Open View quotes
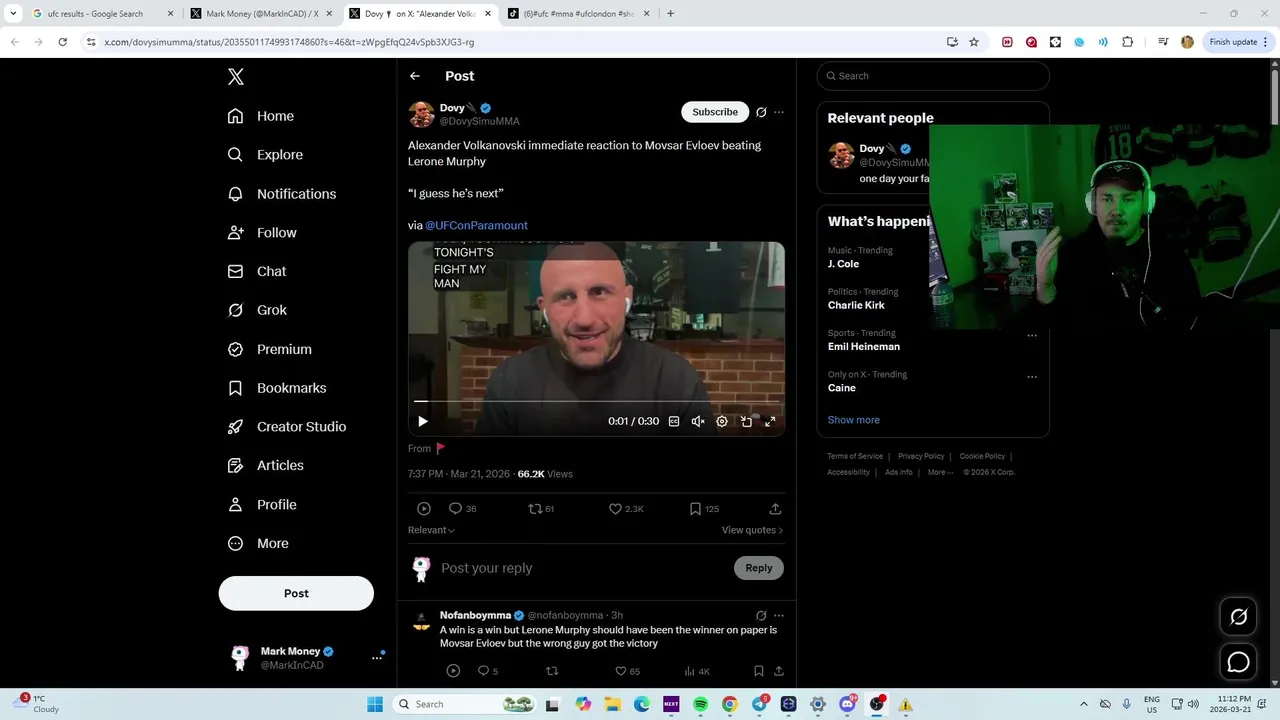The height and width of the screenshot is (720, 1280). pos(752,530)
